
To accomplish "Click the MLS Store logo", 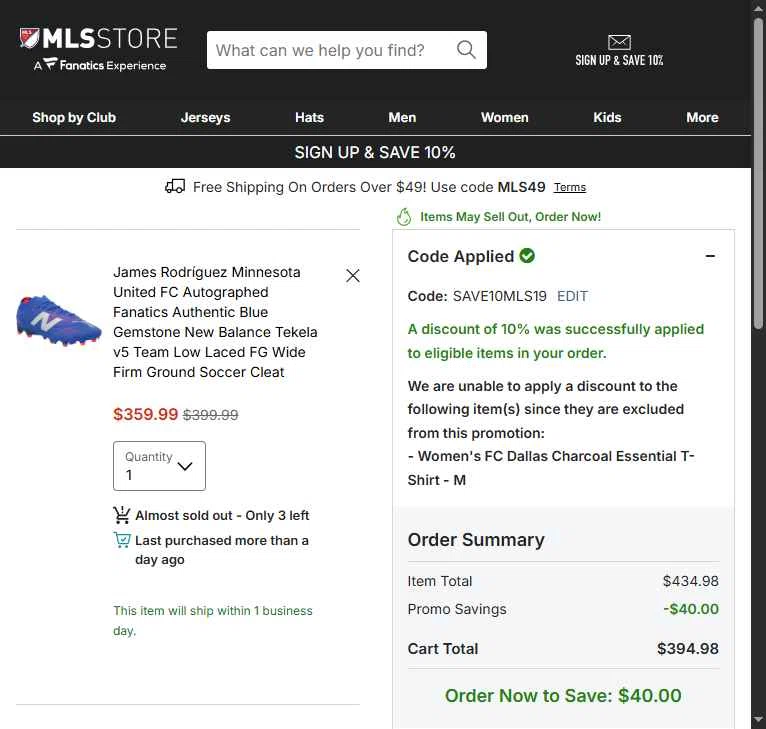I will click(x=98, y=49).
